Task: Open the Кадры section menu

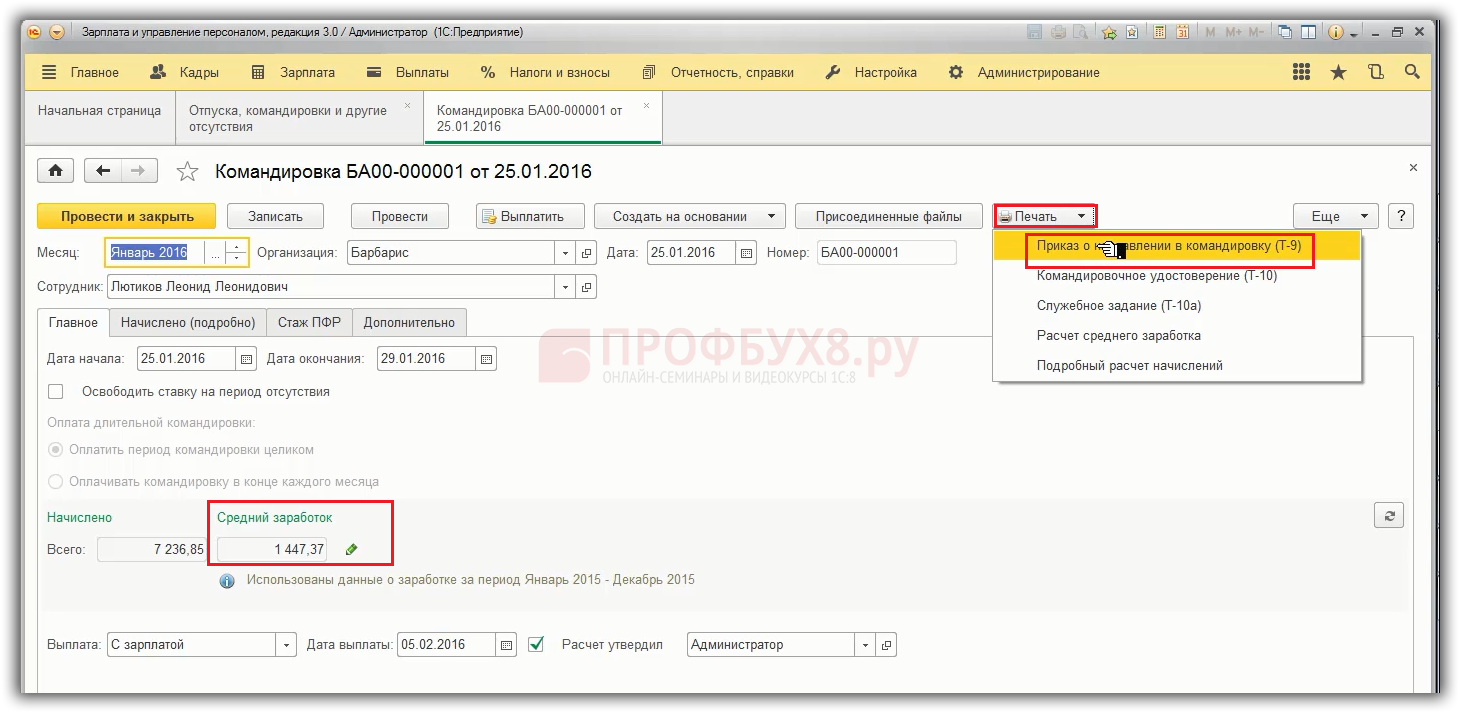Action: coord(184,72)
